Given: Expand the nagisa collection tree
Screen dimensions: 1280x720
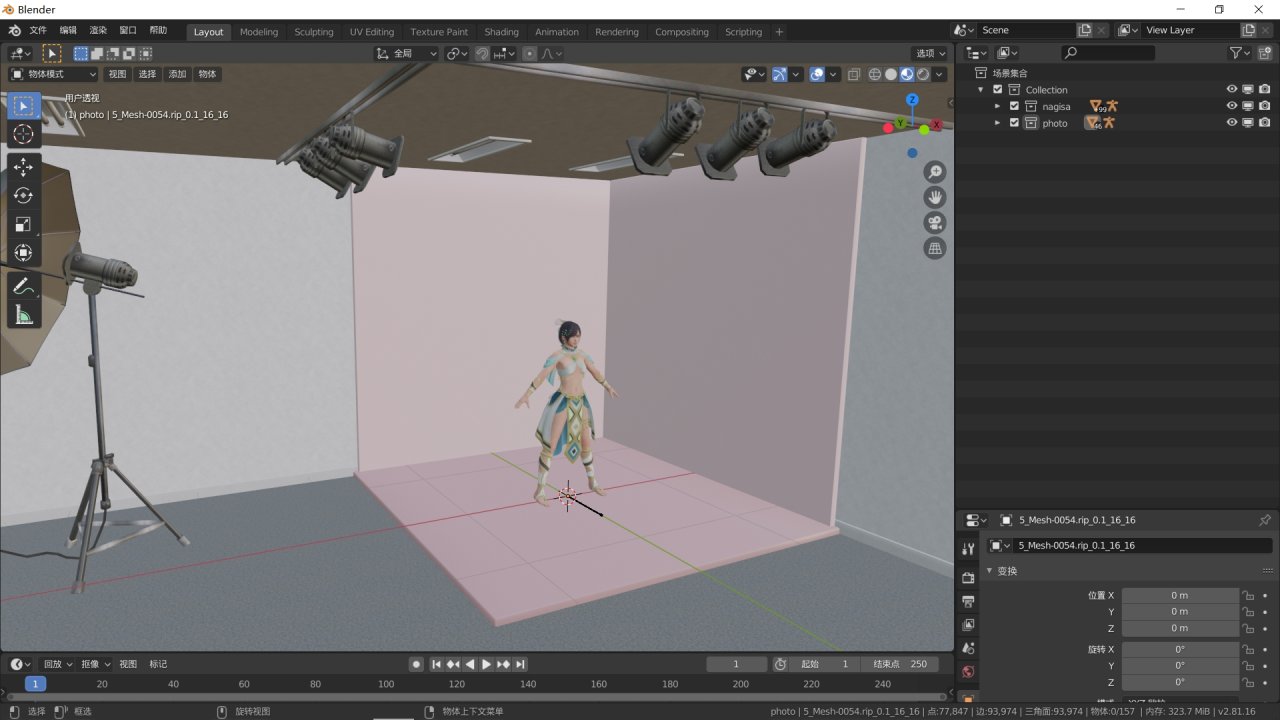Looking at the screenshot, I should (997, 106).
